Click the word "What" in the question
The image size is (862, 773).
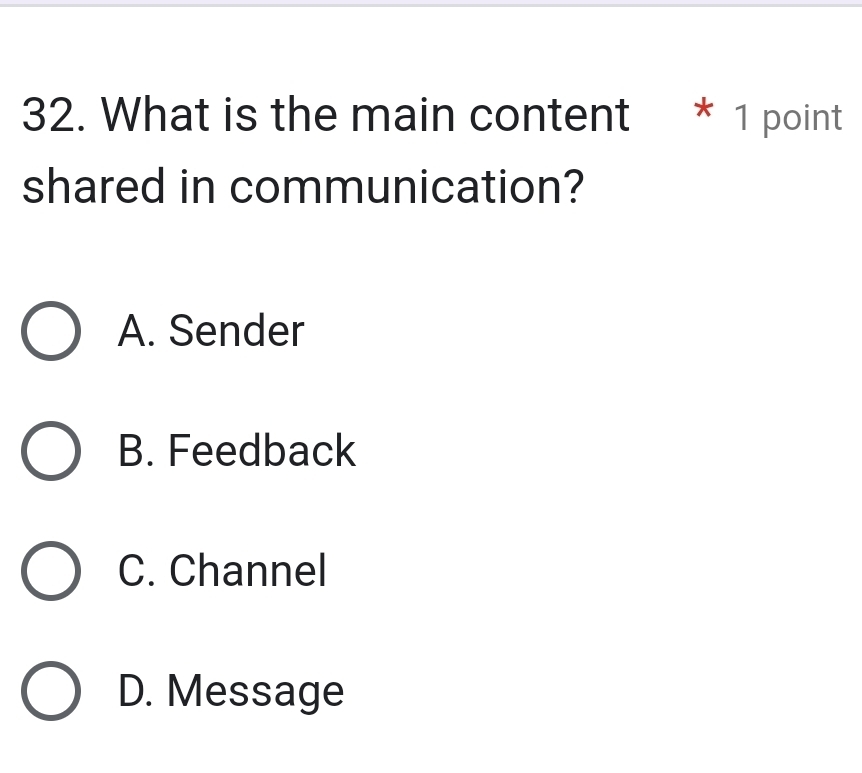(x=153, y=116)
